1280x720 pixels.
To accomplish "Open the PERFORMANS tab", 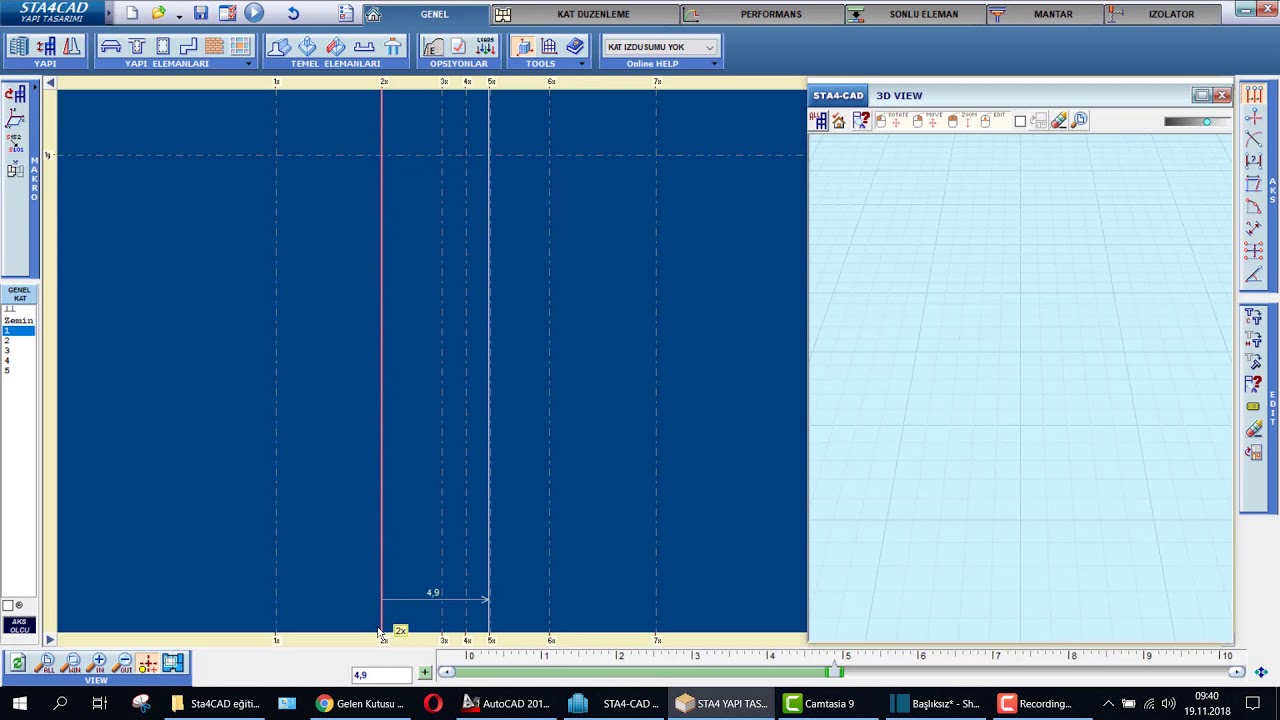I will point(771,14).
